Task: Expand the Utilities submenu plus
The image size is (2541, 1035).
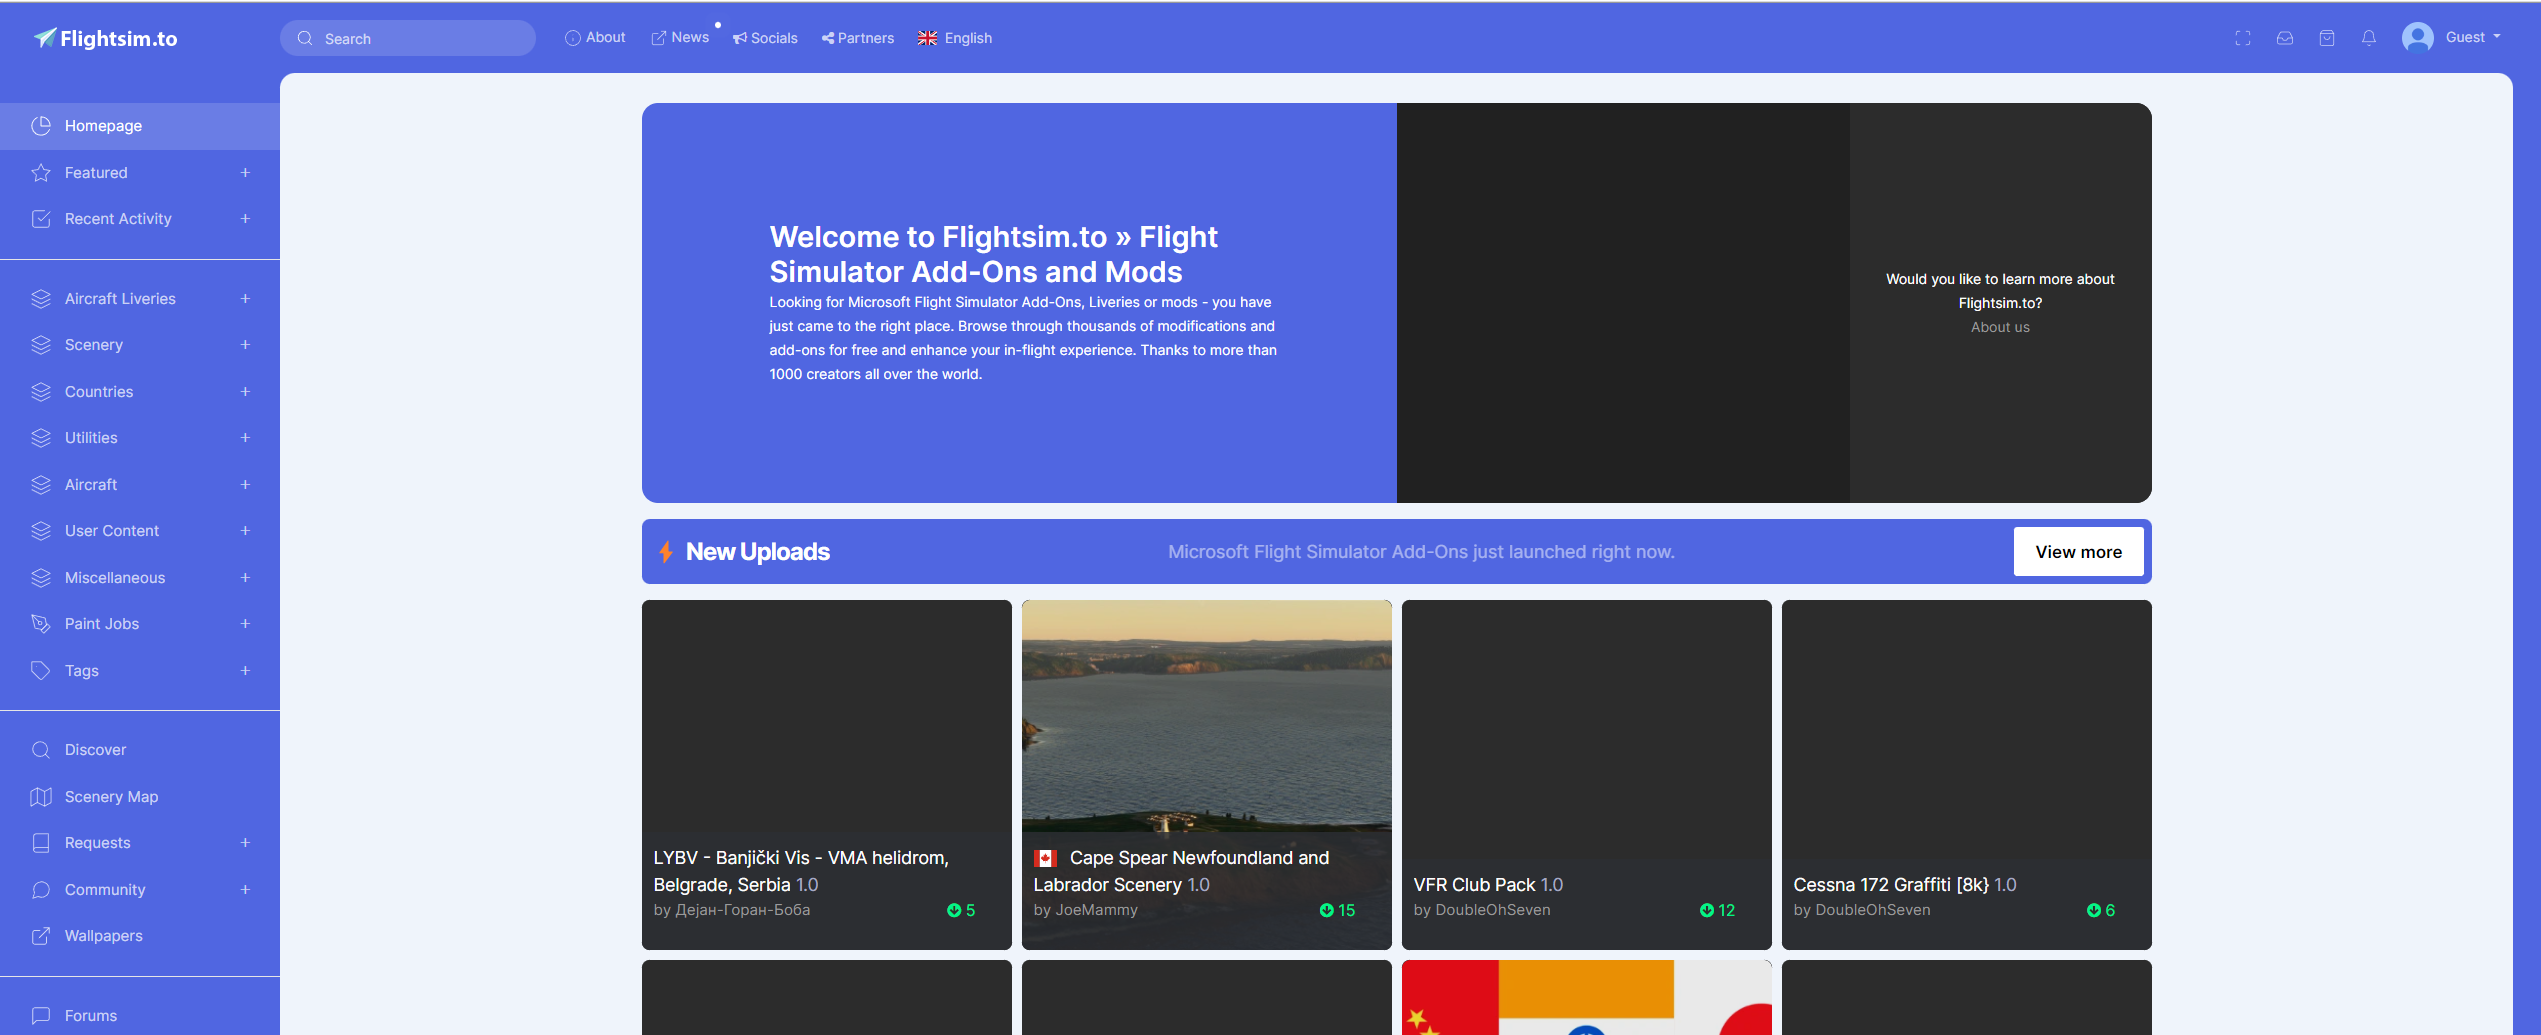Action: click(245, 438)
